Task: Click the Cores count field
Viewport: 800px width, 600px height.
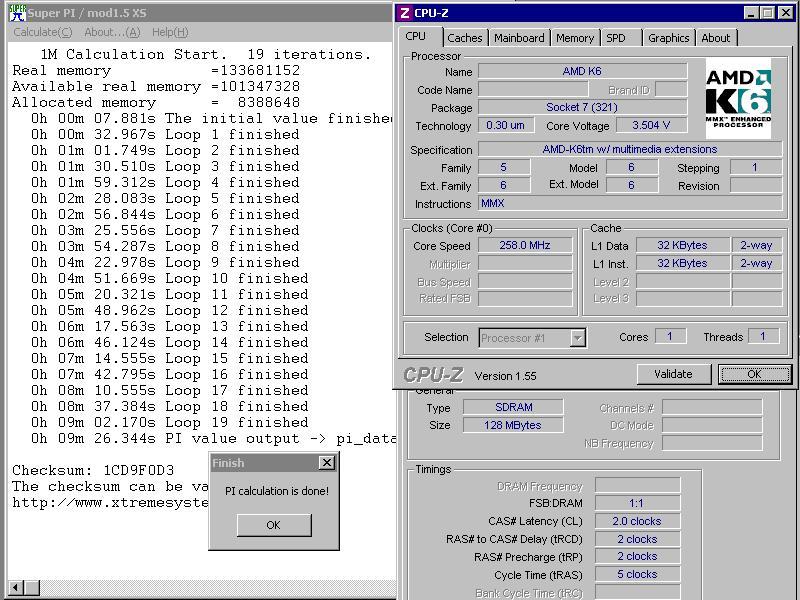Action: [x=670, y=336]
